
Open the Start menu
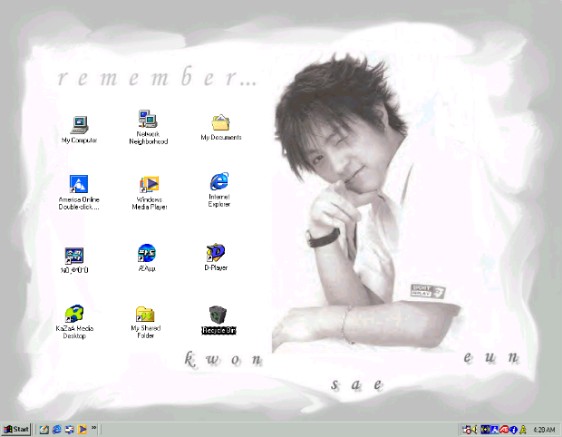click(16, 429)
